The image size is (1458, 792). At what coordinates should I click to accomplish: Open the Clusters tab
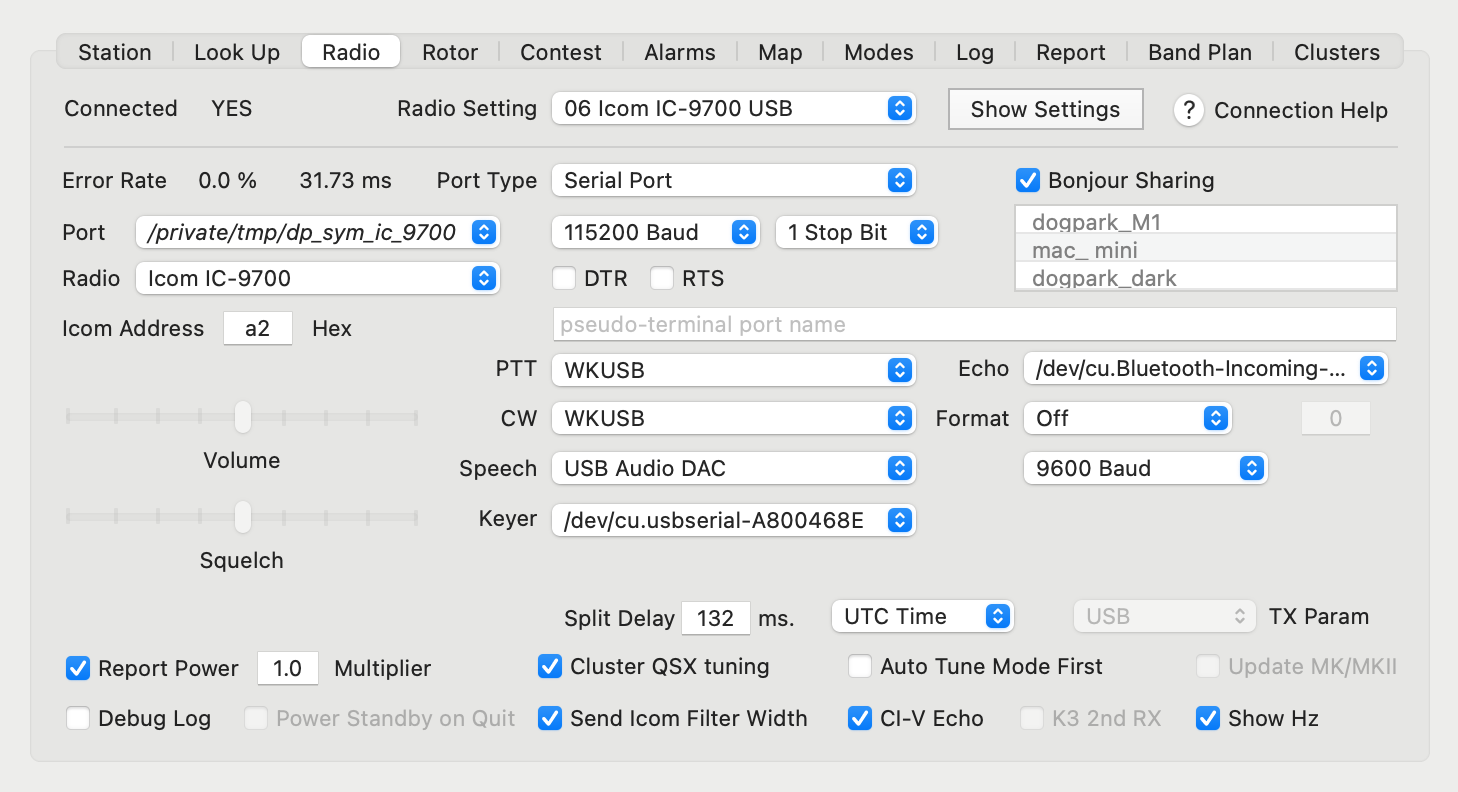click(x=1336, y=52)
